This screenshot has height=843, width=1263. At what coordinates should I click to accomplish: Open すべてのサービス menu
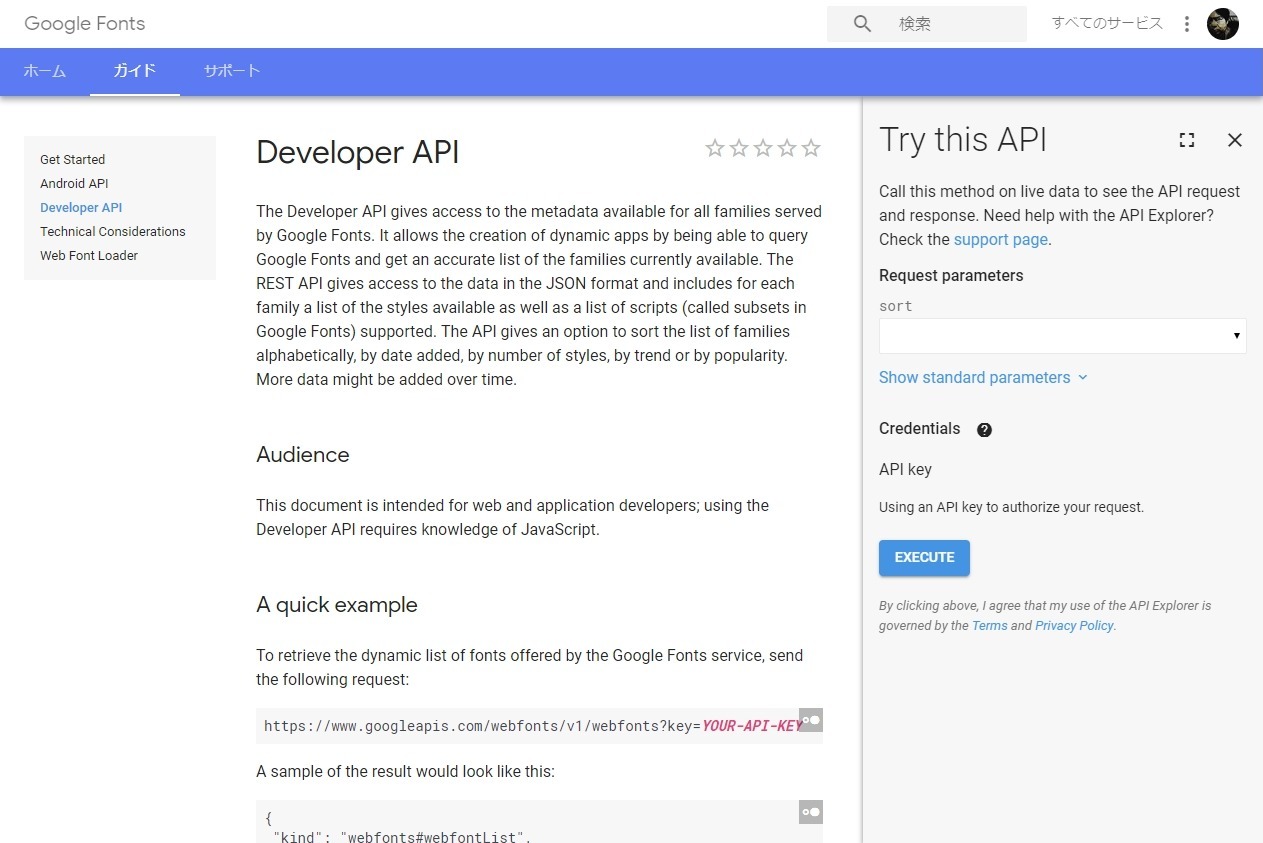click(1107, 23)
